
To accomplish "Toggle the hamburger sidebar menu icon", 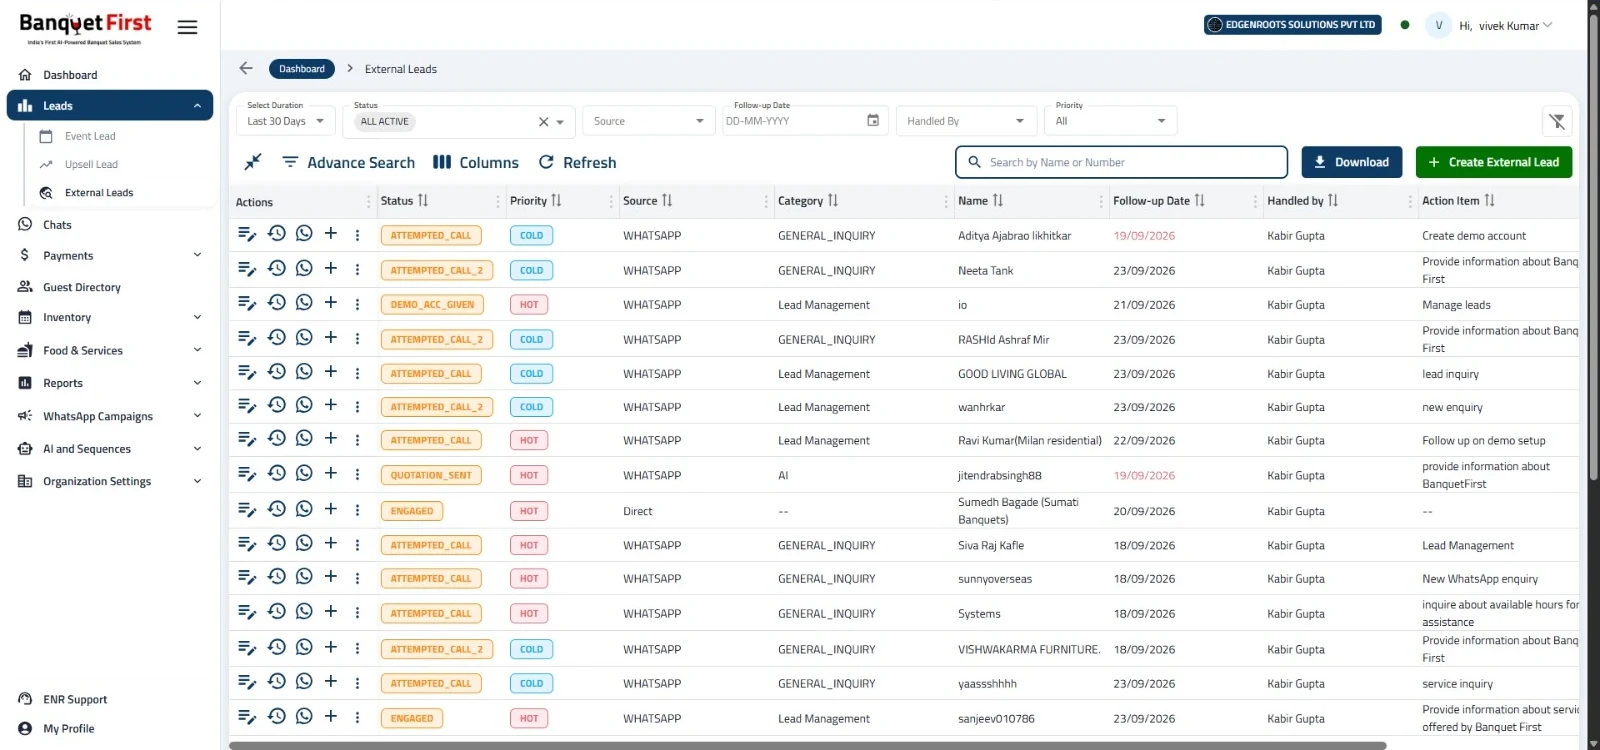I will point(187,27).
